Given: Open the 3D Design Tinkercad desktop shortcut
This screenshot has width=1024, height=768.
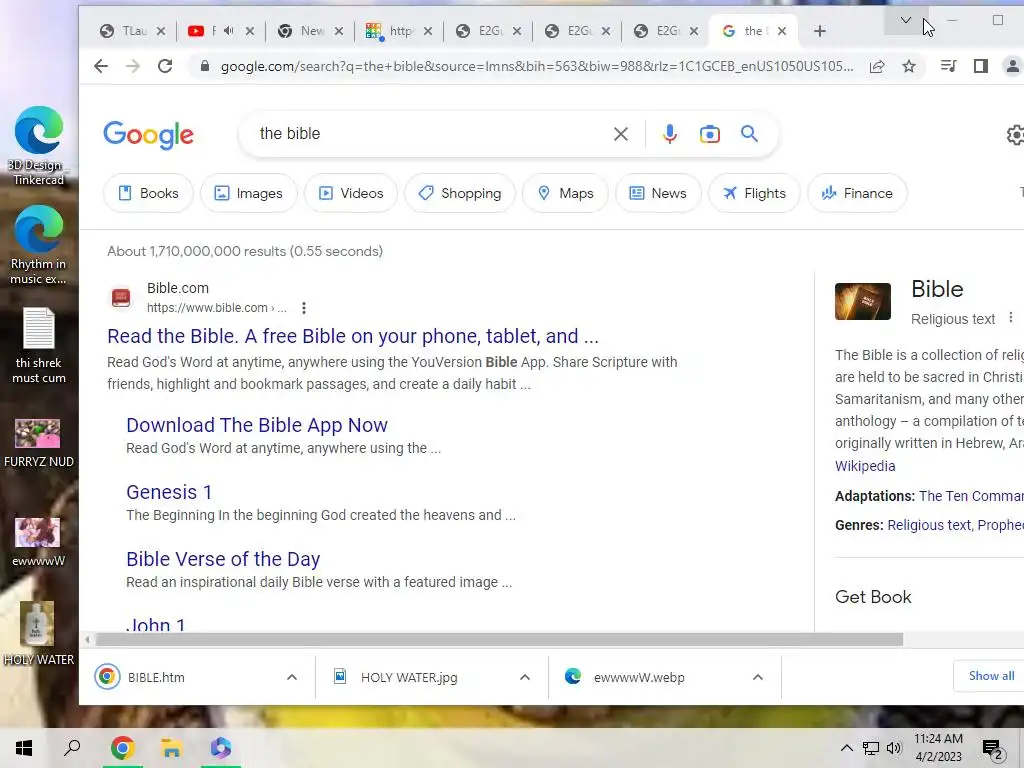Looking at the screenshot, I should 39,146.
